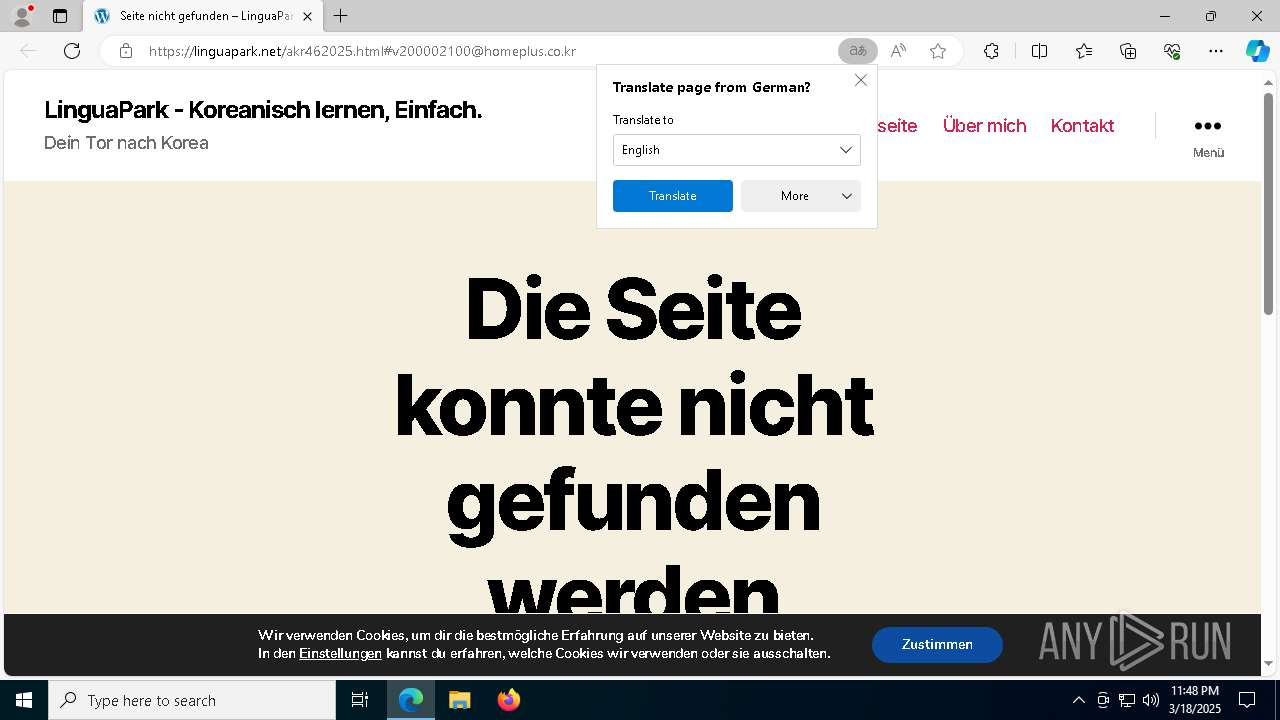Open the Copilot icon

click(1257, 51)
